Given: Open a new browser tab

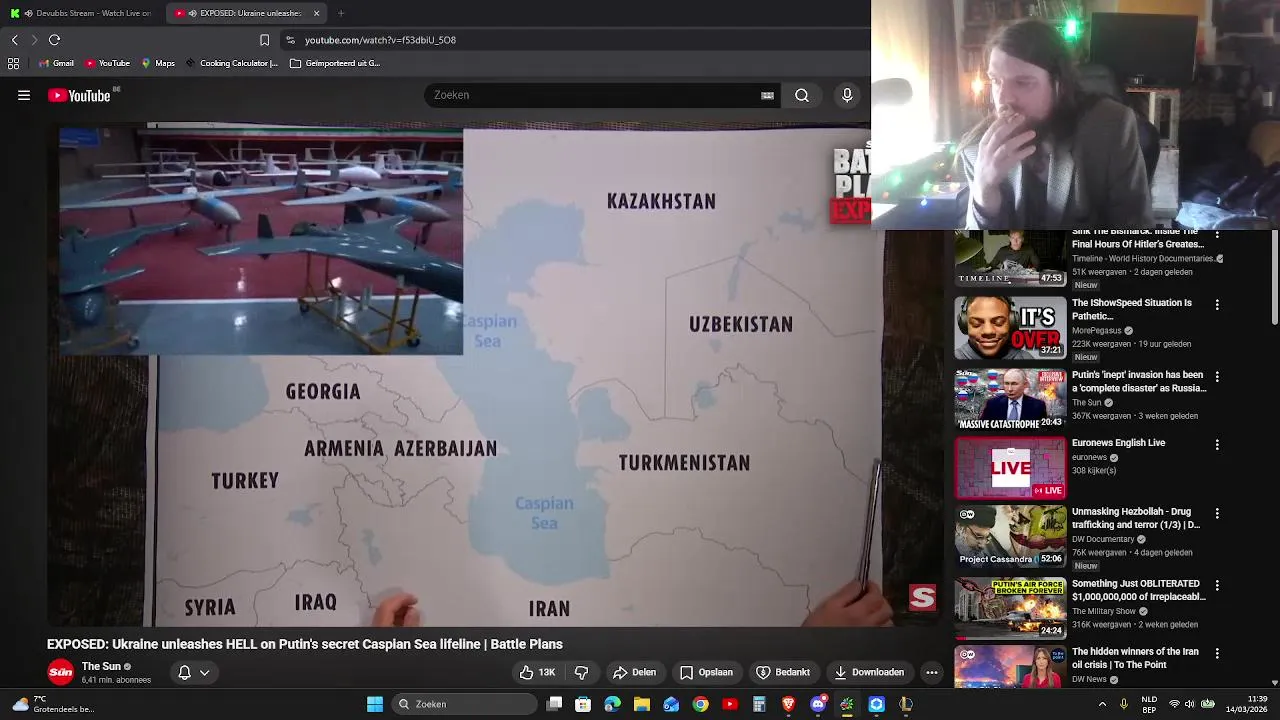Looking at the screenshot, I should pyautogui.click(x=341, y=13).
